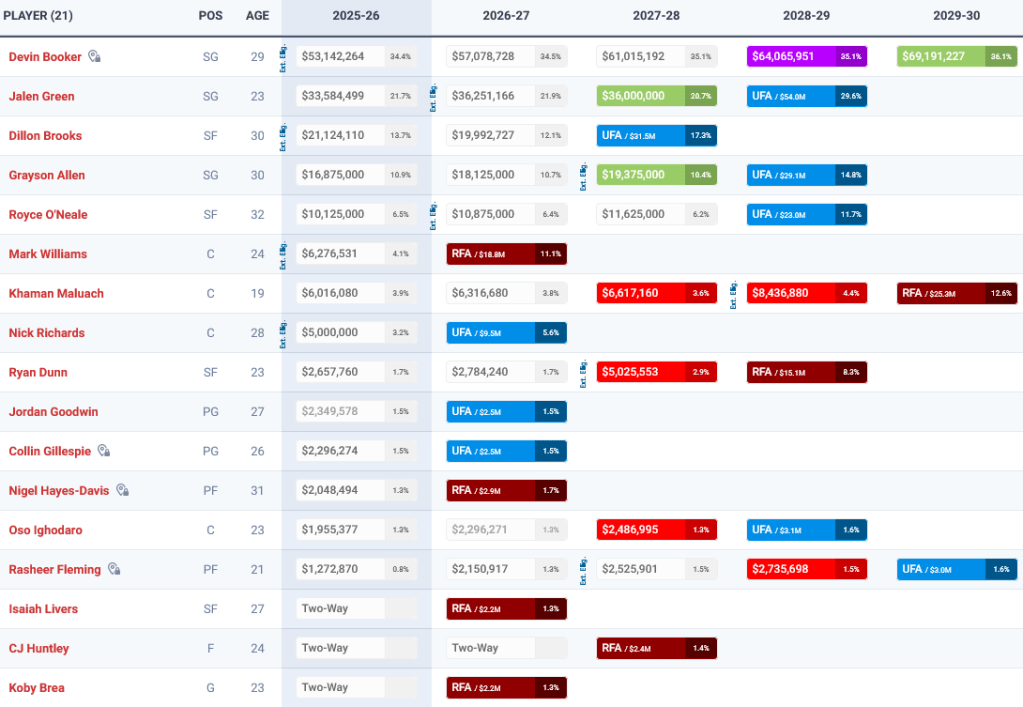Viewport: 1023px width, 707px height.
Task: Click the PLAYER (21) column header
Action: (38, 17)
